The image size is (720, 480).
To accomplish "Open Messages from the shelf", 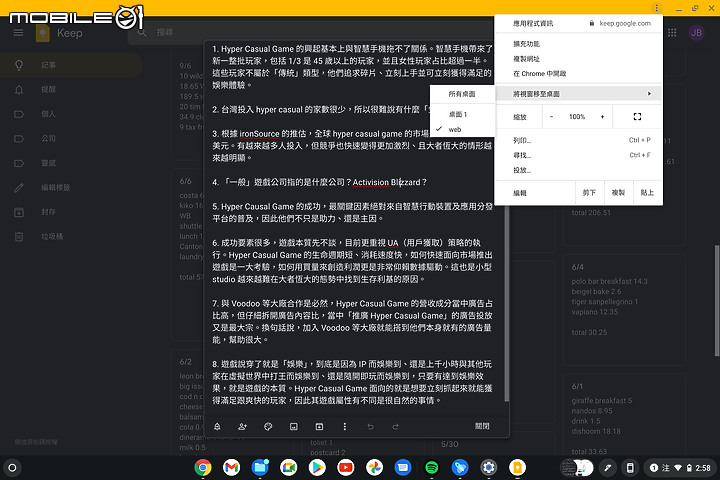I will tap(403, 468).
